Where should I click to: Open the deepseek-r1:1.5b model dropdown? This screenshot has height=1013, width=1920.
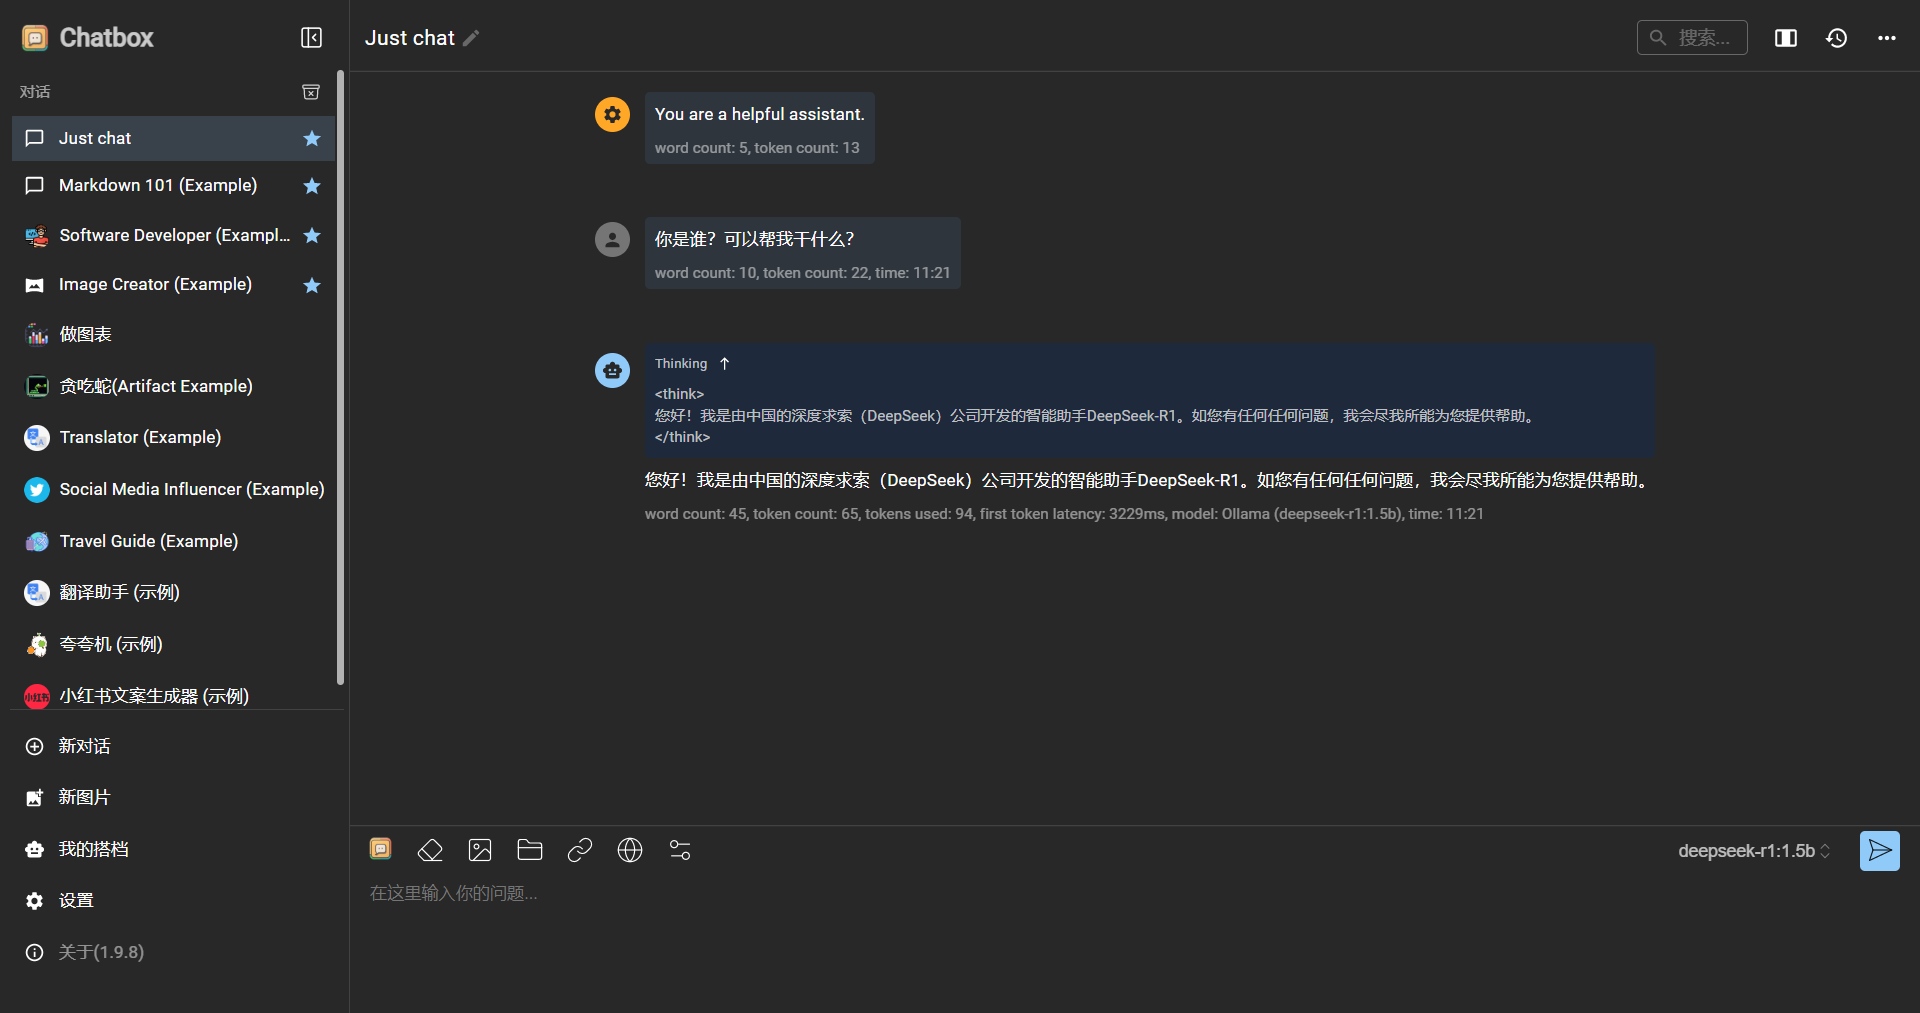pos(1754,851)
